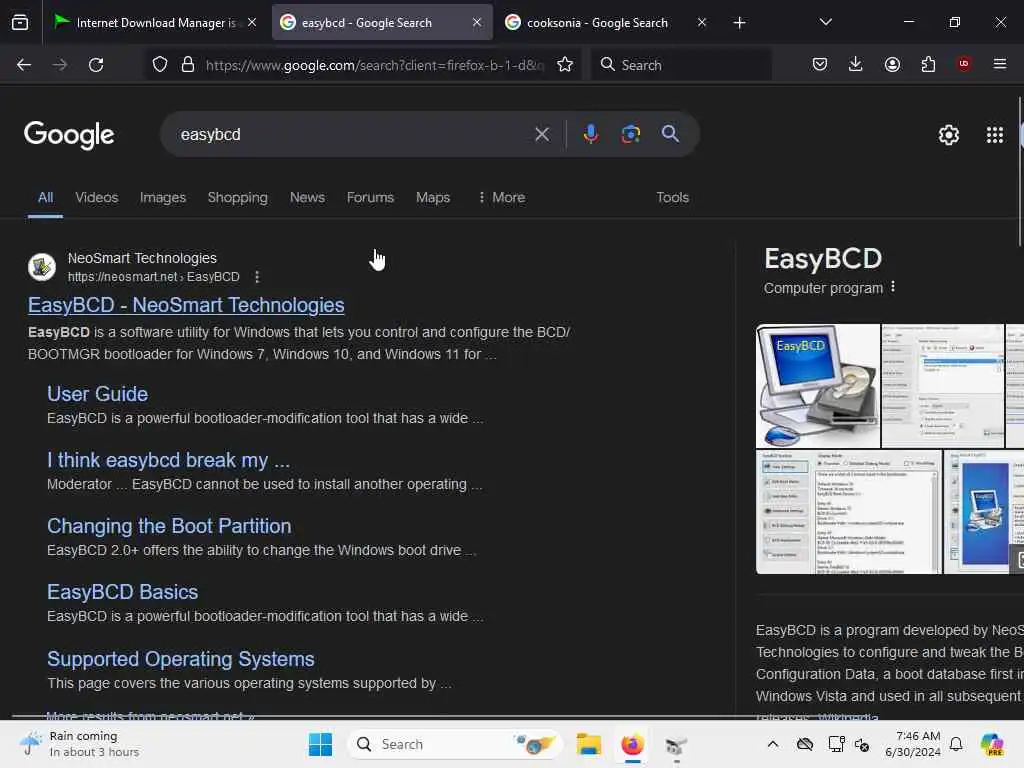Viewport: 1024px width, 768px height.
Task: Open Copilot preview in taskbar
Action: pos(992,744)
